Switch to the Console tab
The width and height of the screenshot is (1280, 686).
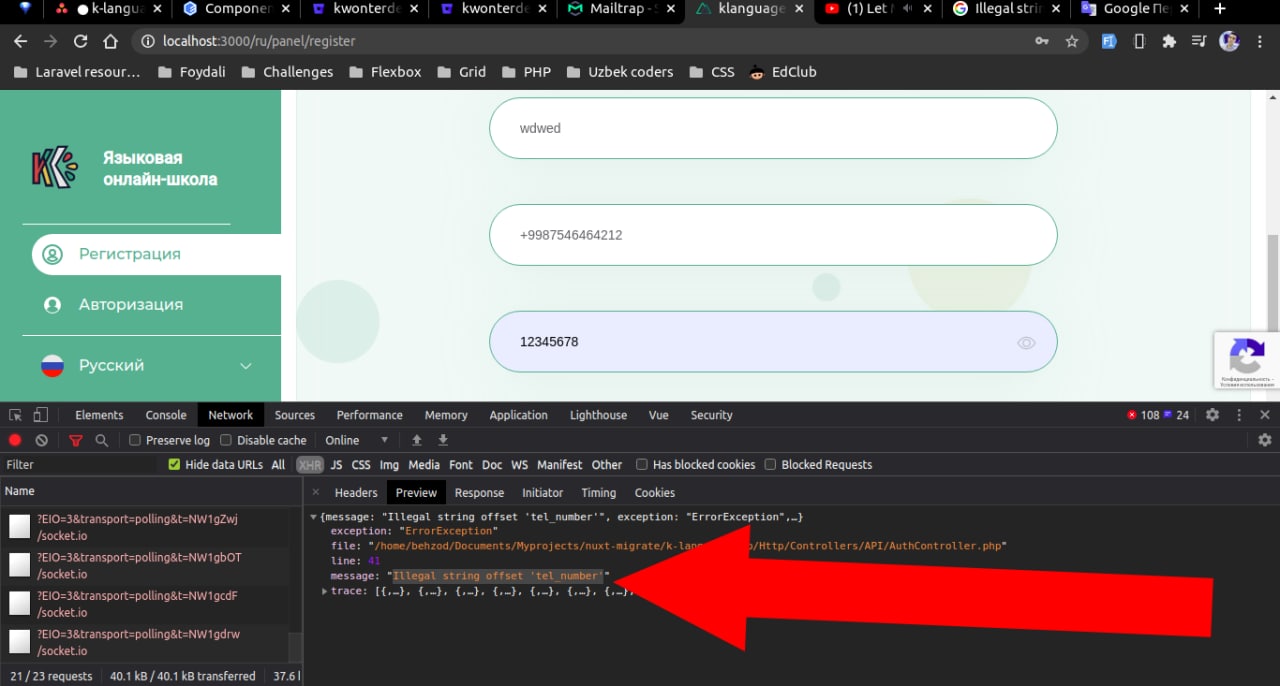[166, 415]
